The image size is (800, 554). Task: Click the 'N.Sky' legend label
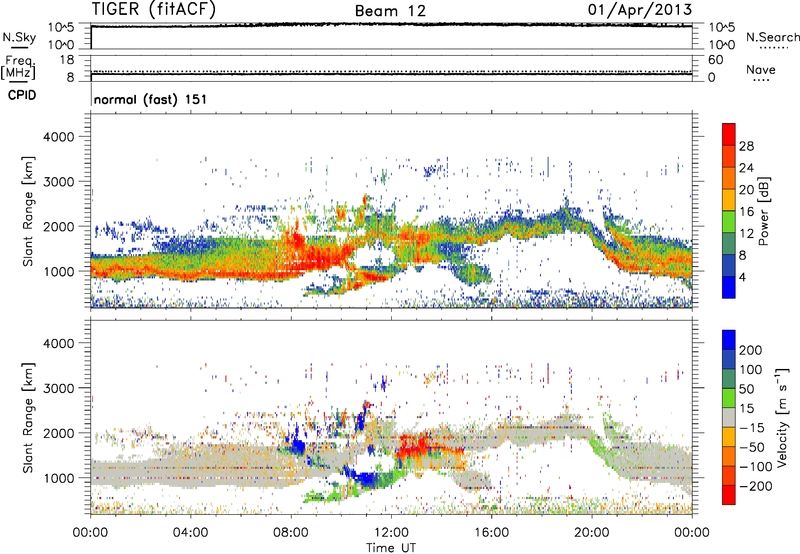pos(19,37)
